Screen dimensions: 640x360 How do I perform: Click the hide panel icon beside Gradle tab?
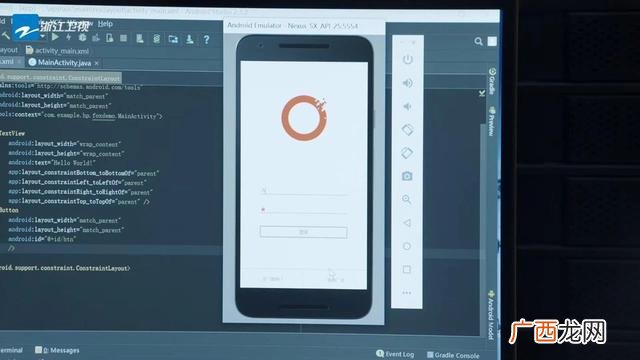pyautogui.click(x=482, y=93)
